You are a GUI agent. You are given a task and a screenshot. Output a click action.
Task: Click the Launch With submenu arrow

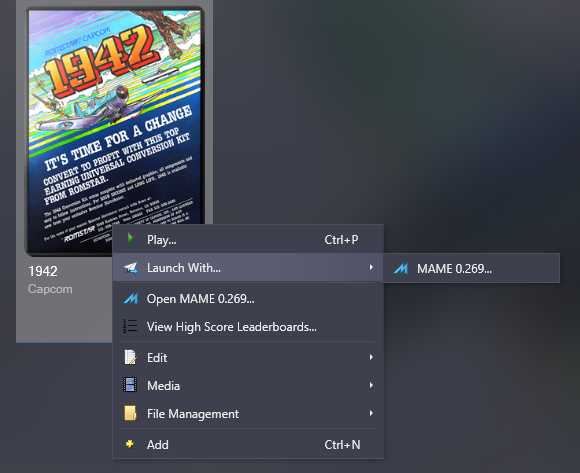tap(371, 267)
